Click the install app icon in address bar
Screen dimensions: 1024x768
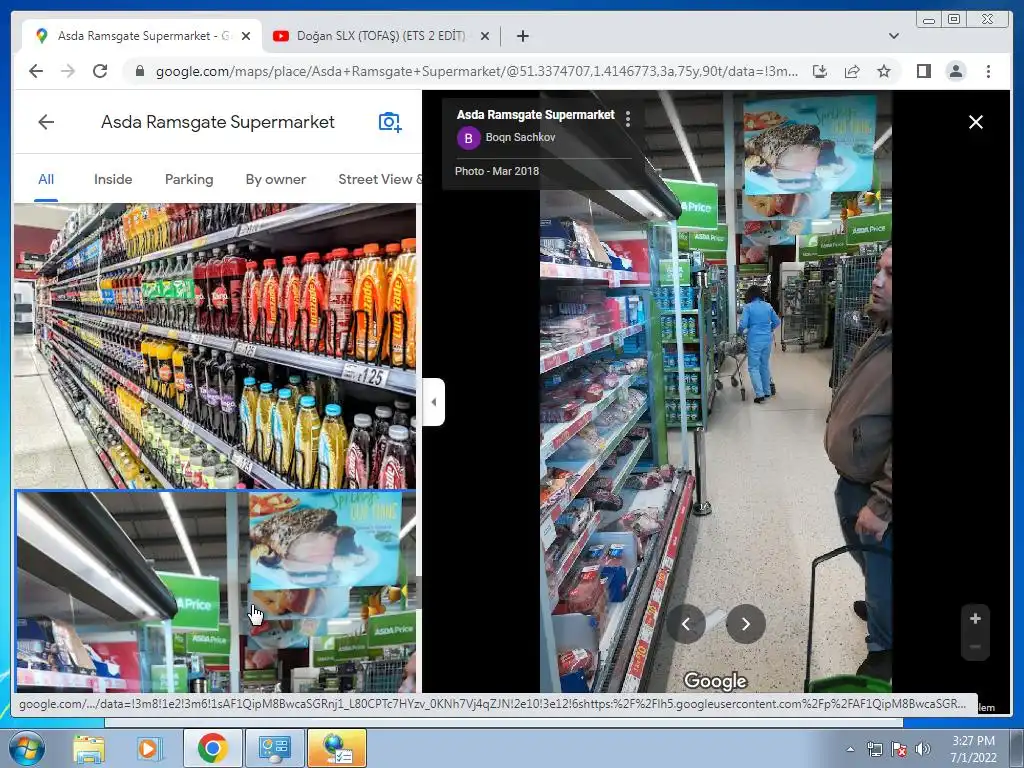point(820,71)
